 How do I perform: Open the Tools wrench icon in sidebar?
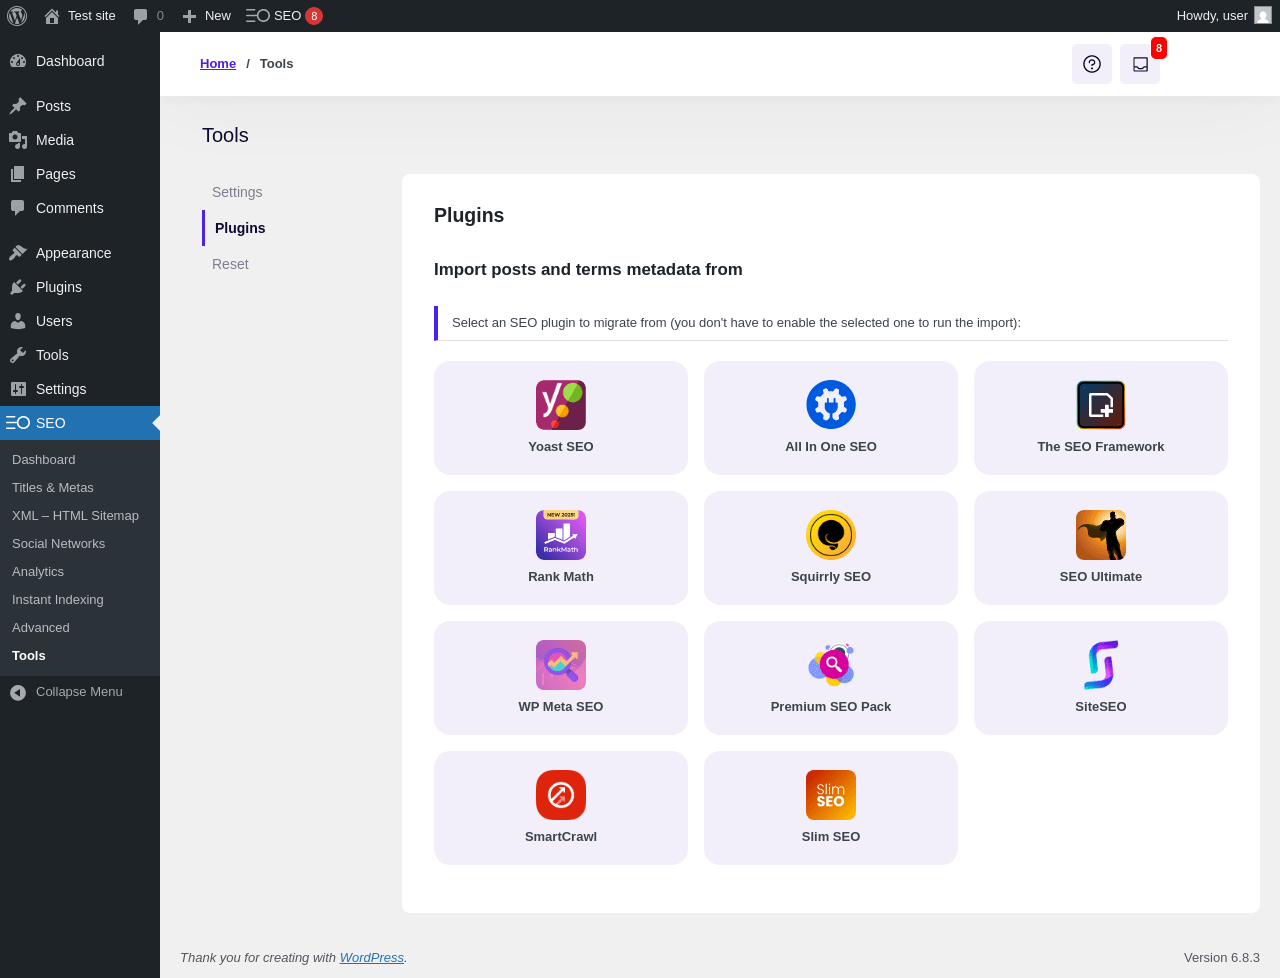pyautogui.click(x=18, y=355)
